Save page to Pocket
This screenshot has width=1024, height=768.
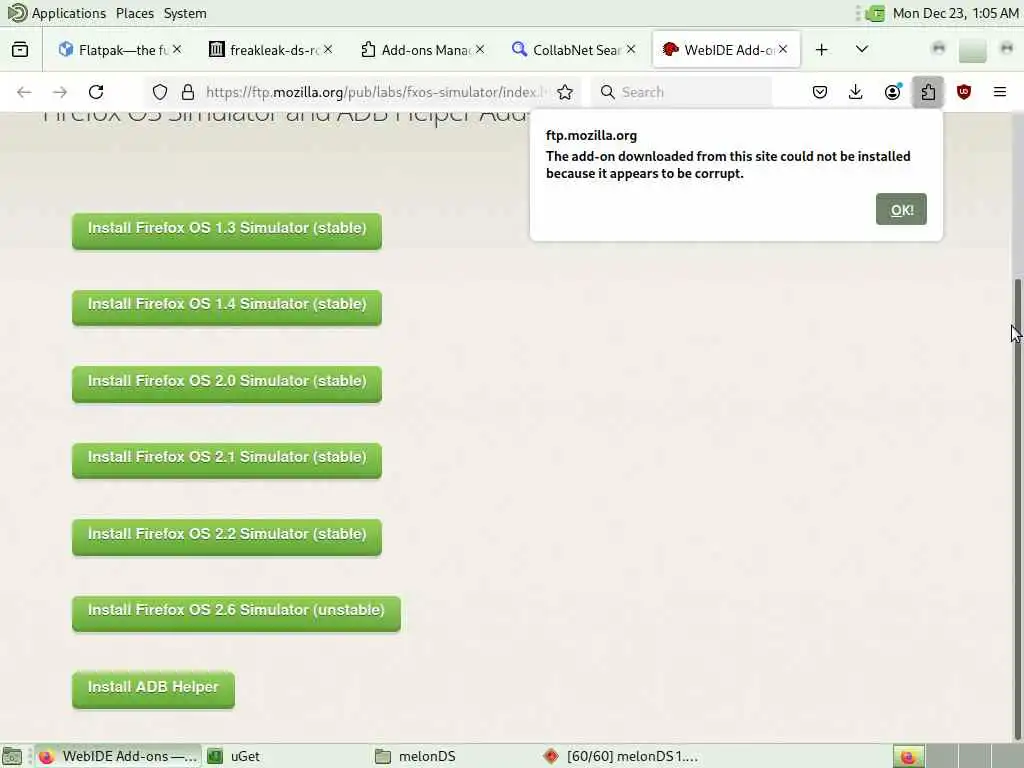pyautogui.click(x=820, y=92)
